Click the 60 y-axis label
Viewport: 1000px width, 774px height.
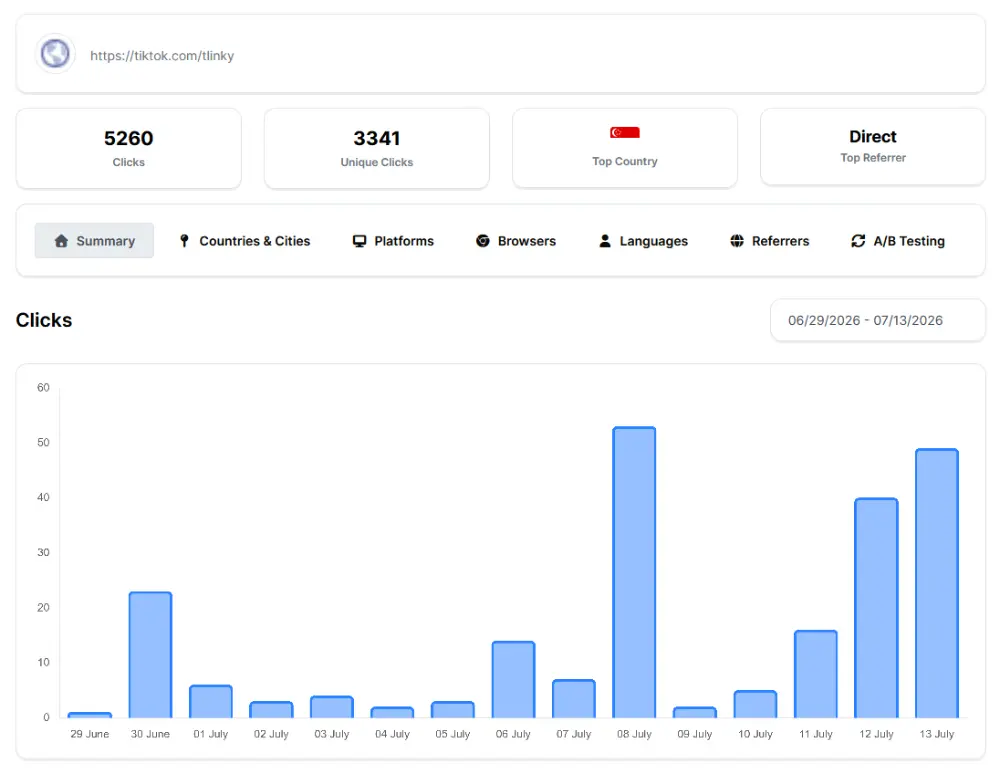coord(43,388)
